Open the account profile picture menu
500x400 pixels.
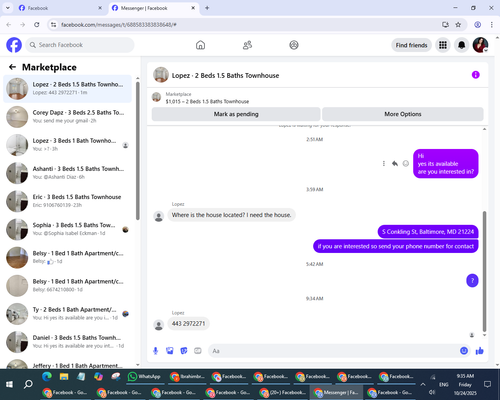(x=480, y=45)
